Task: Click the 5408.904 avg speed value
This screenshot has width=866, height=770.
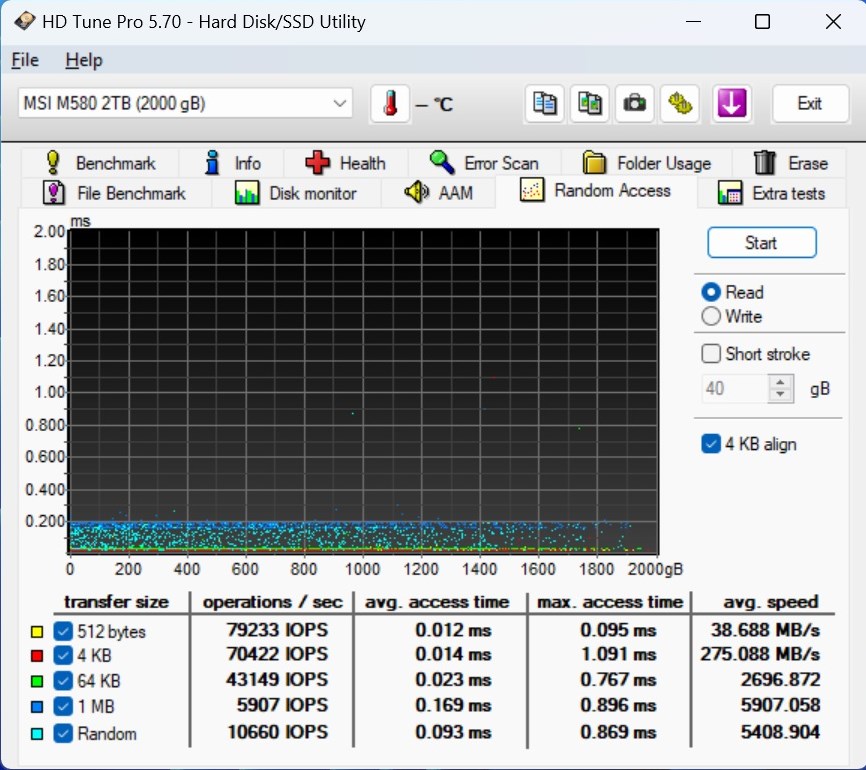Action: point(780,732)
